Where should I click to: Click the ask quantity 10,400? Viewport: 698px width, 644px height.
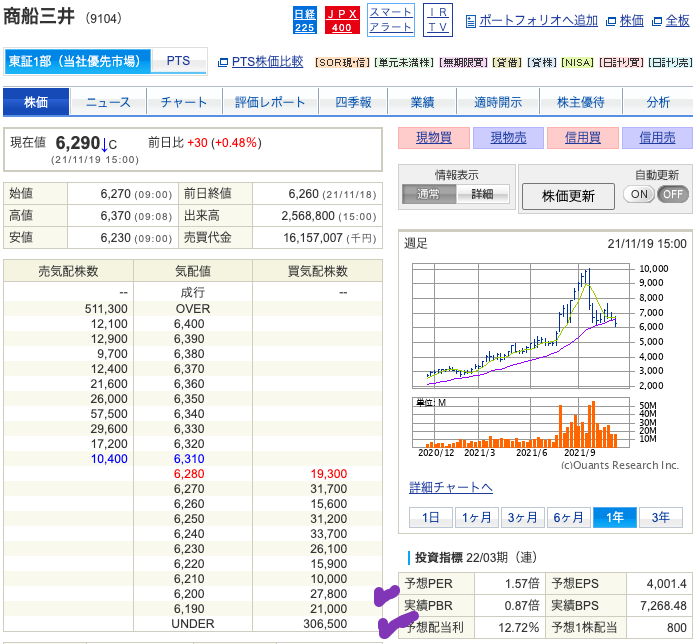109,459
